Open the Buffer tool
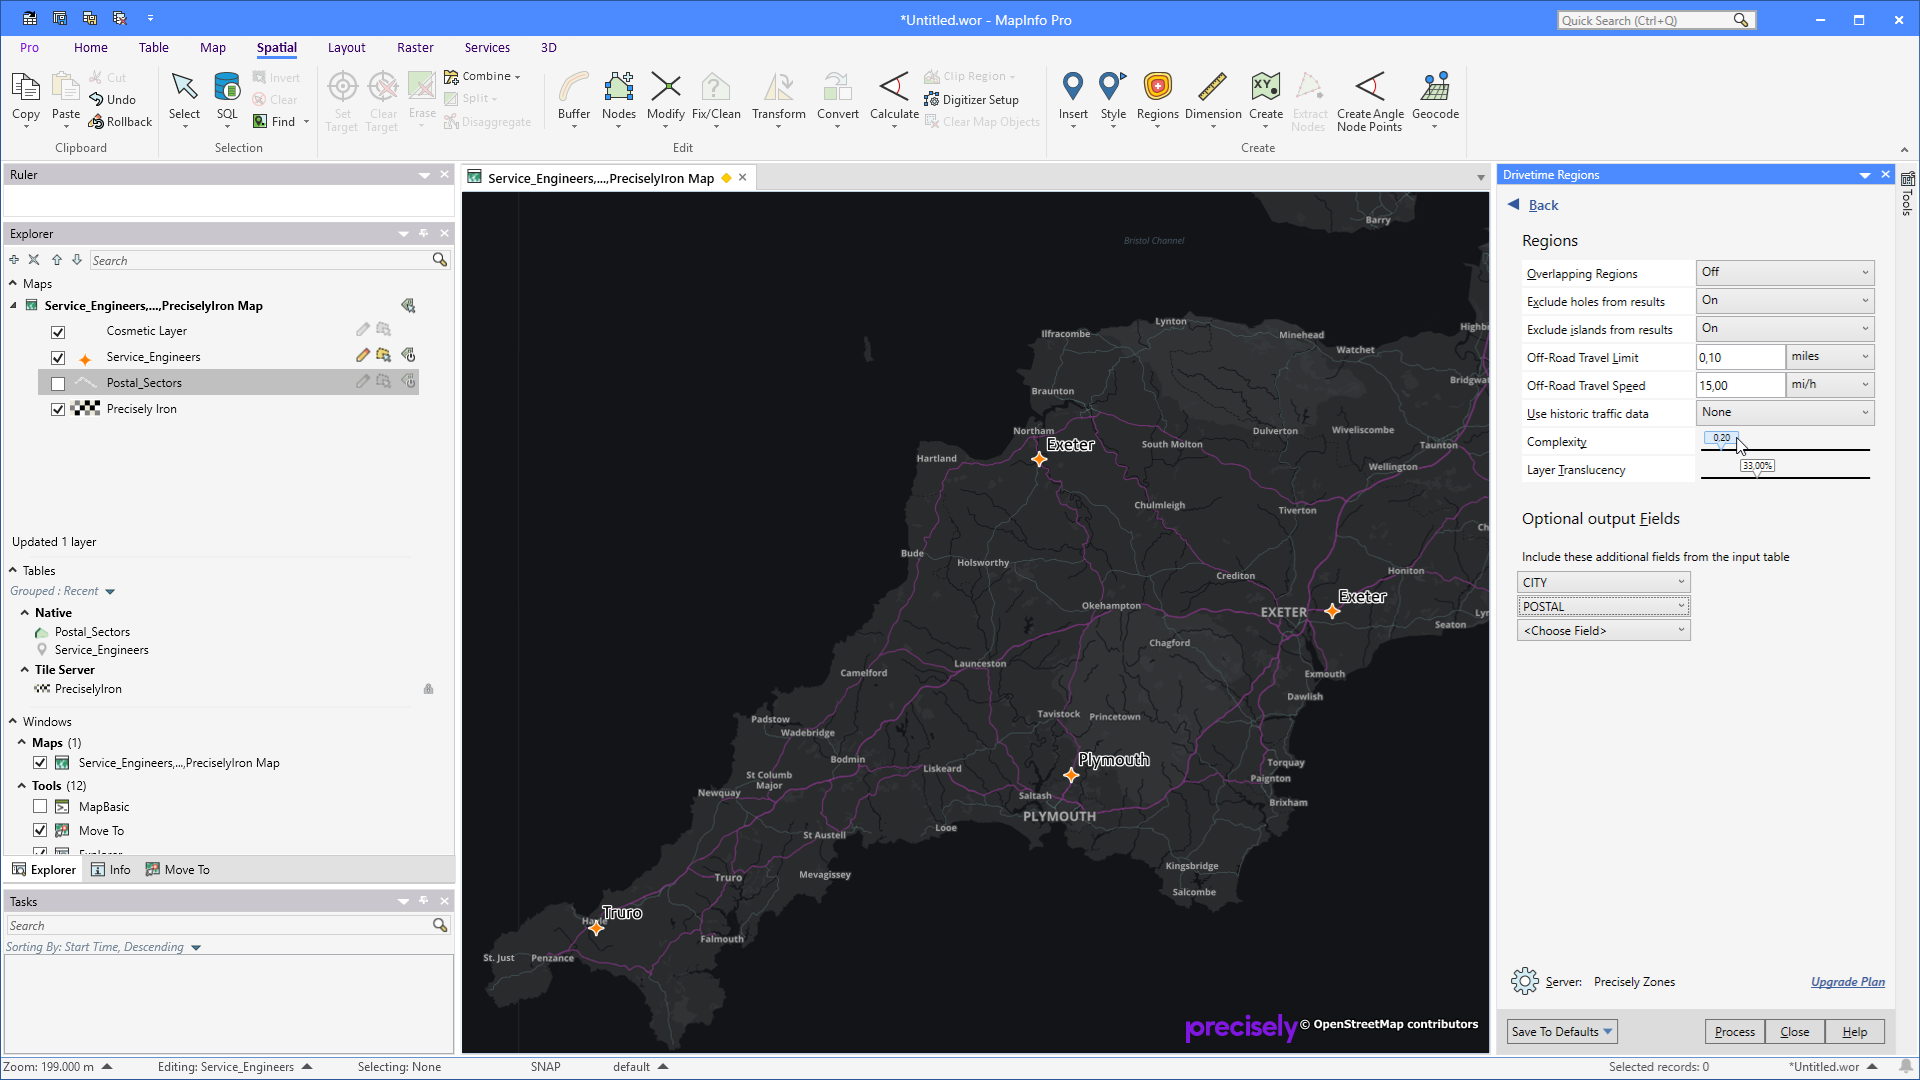Screen dimensions: 1920x1080 tap(574, 97)
